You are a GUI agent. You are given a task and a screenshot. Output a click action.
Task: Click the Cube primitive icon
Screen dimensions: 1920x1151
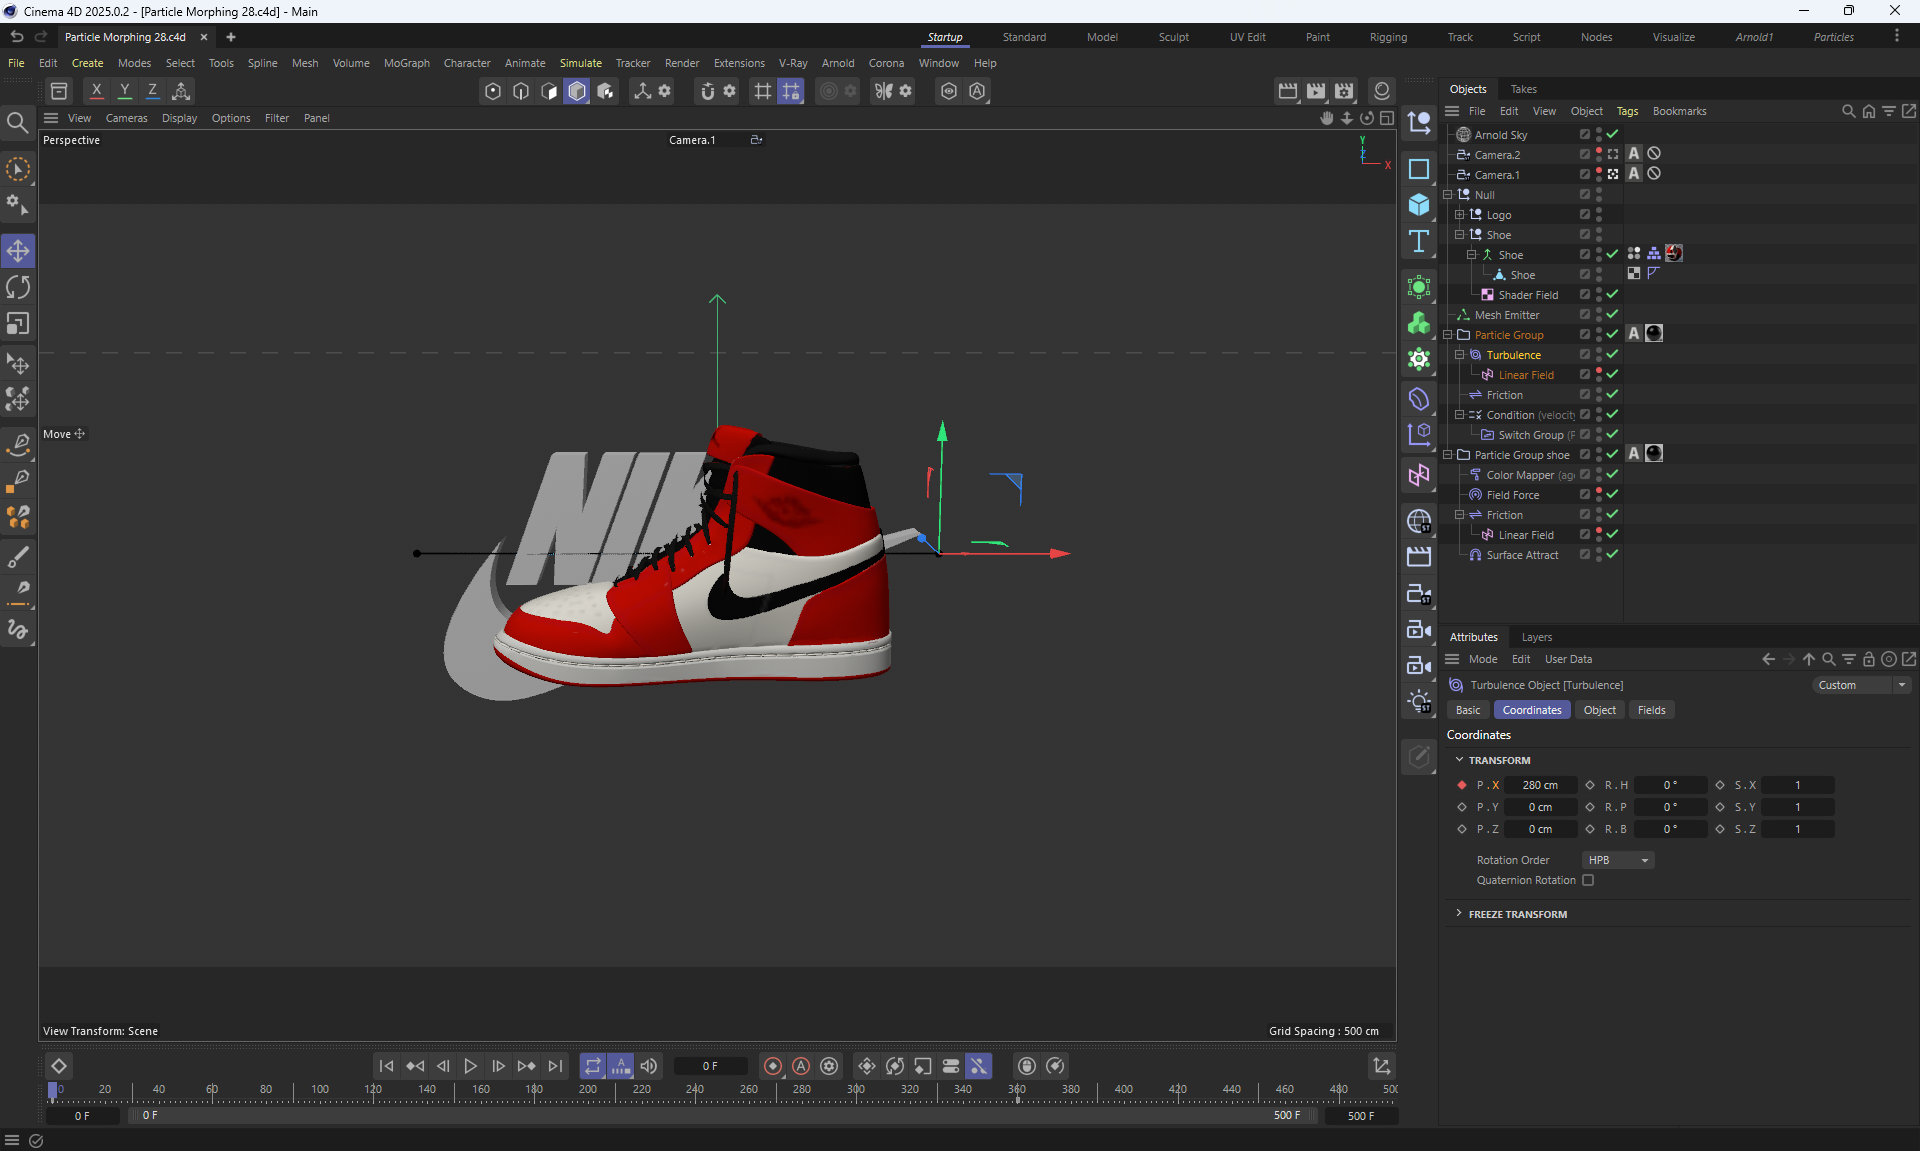(1418, 205)
